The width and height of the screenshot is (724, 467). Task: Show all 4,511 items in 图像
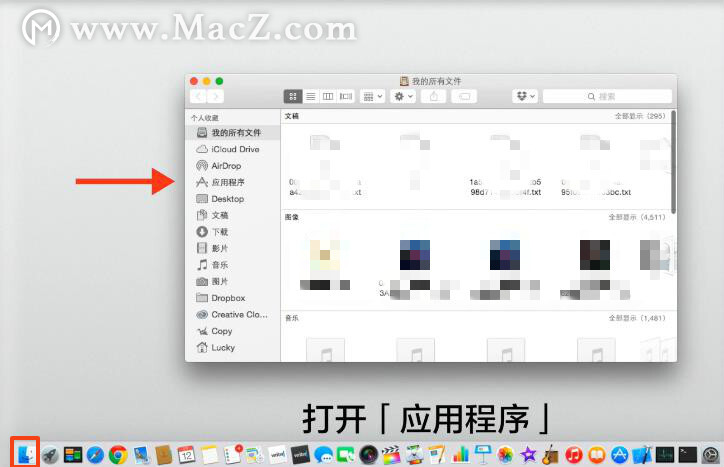point(637,217)
